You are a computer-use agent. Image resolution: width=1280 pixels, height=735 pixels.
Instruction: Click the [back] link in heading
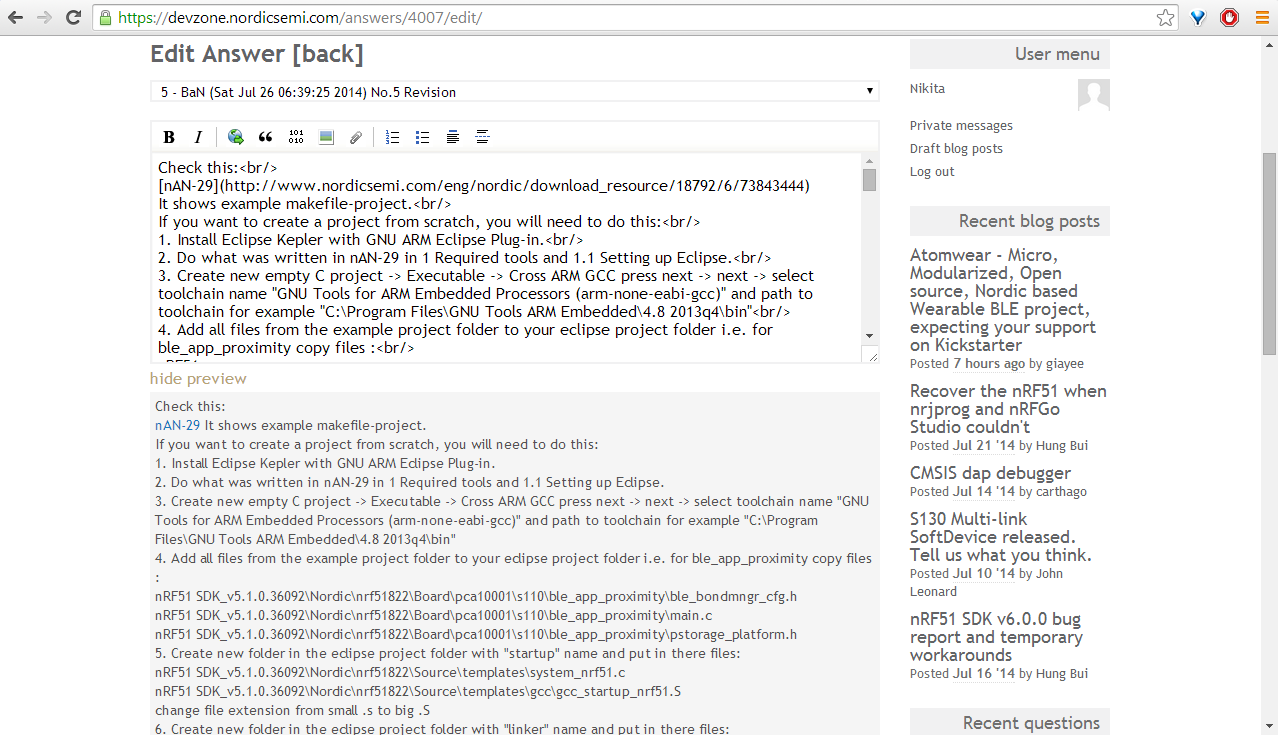click(327, 54)
